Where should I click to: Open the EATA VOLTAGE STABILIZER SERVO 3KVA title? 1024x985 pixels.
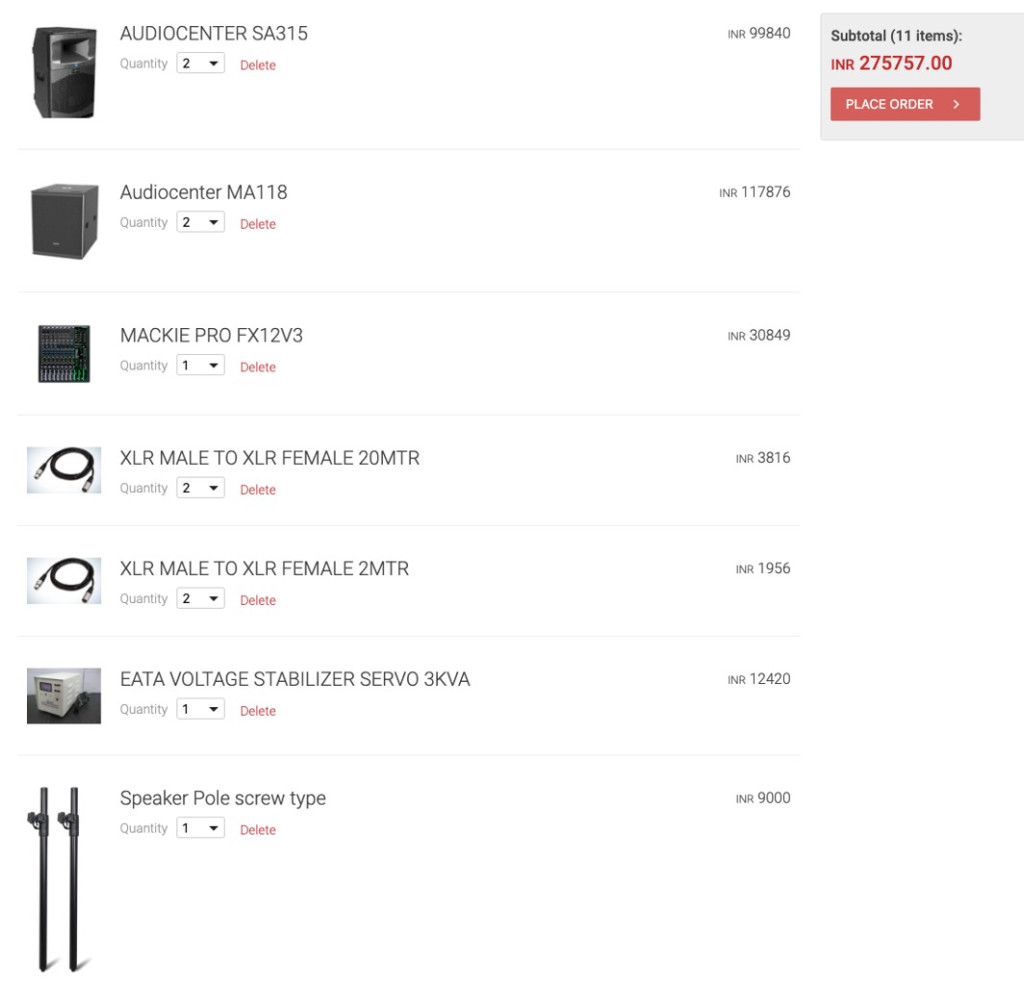tap(295, 679)
